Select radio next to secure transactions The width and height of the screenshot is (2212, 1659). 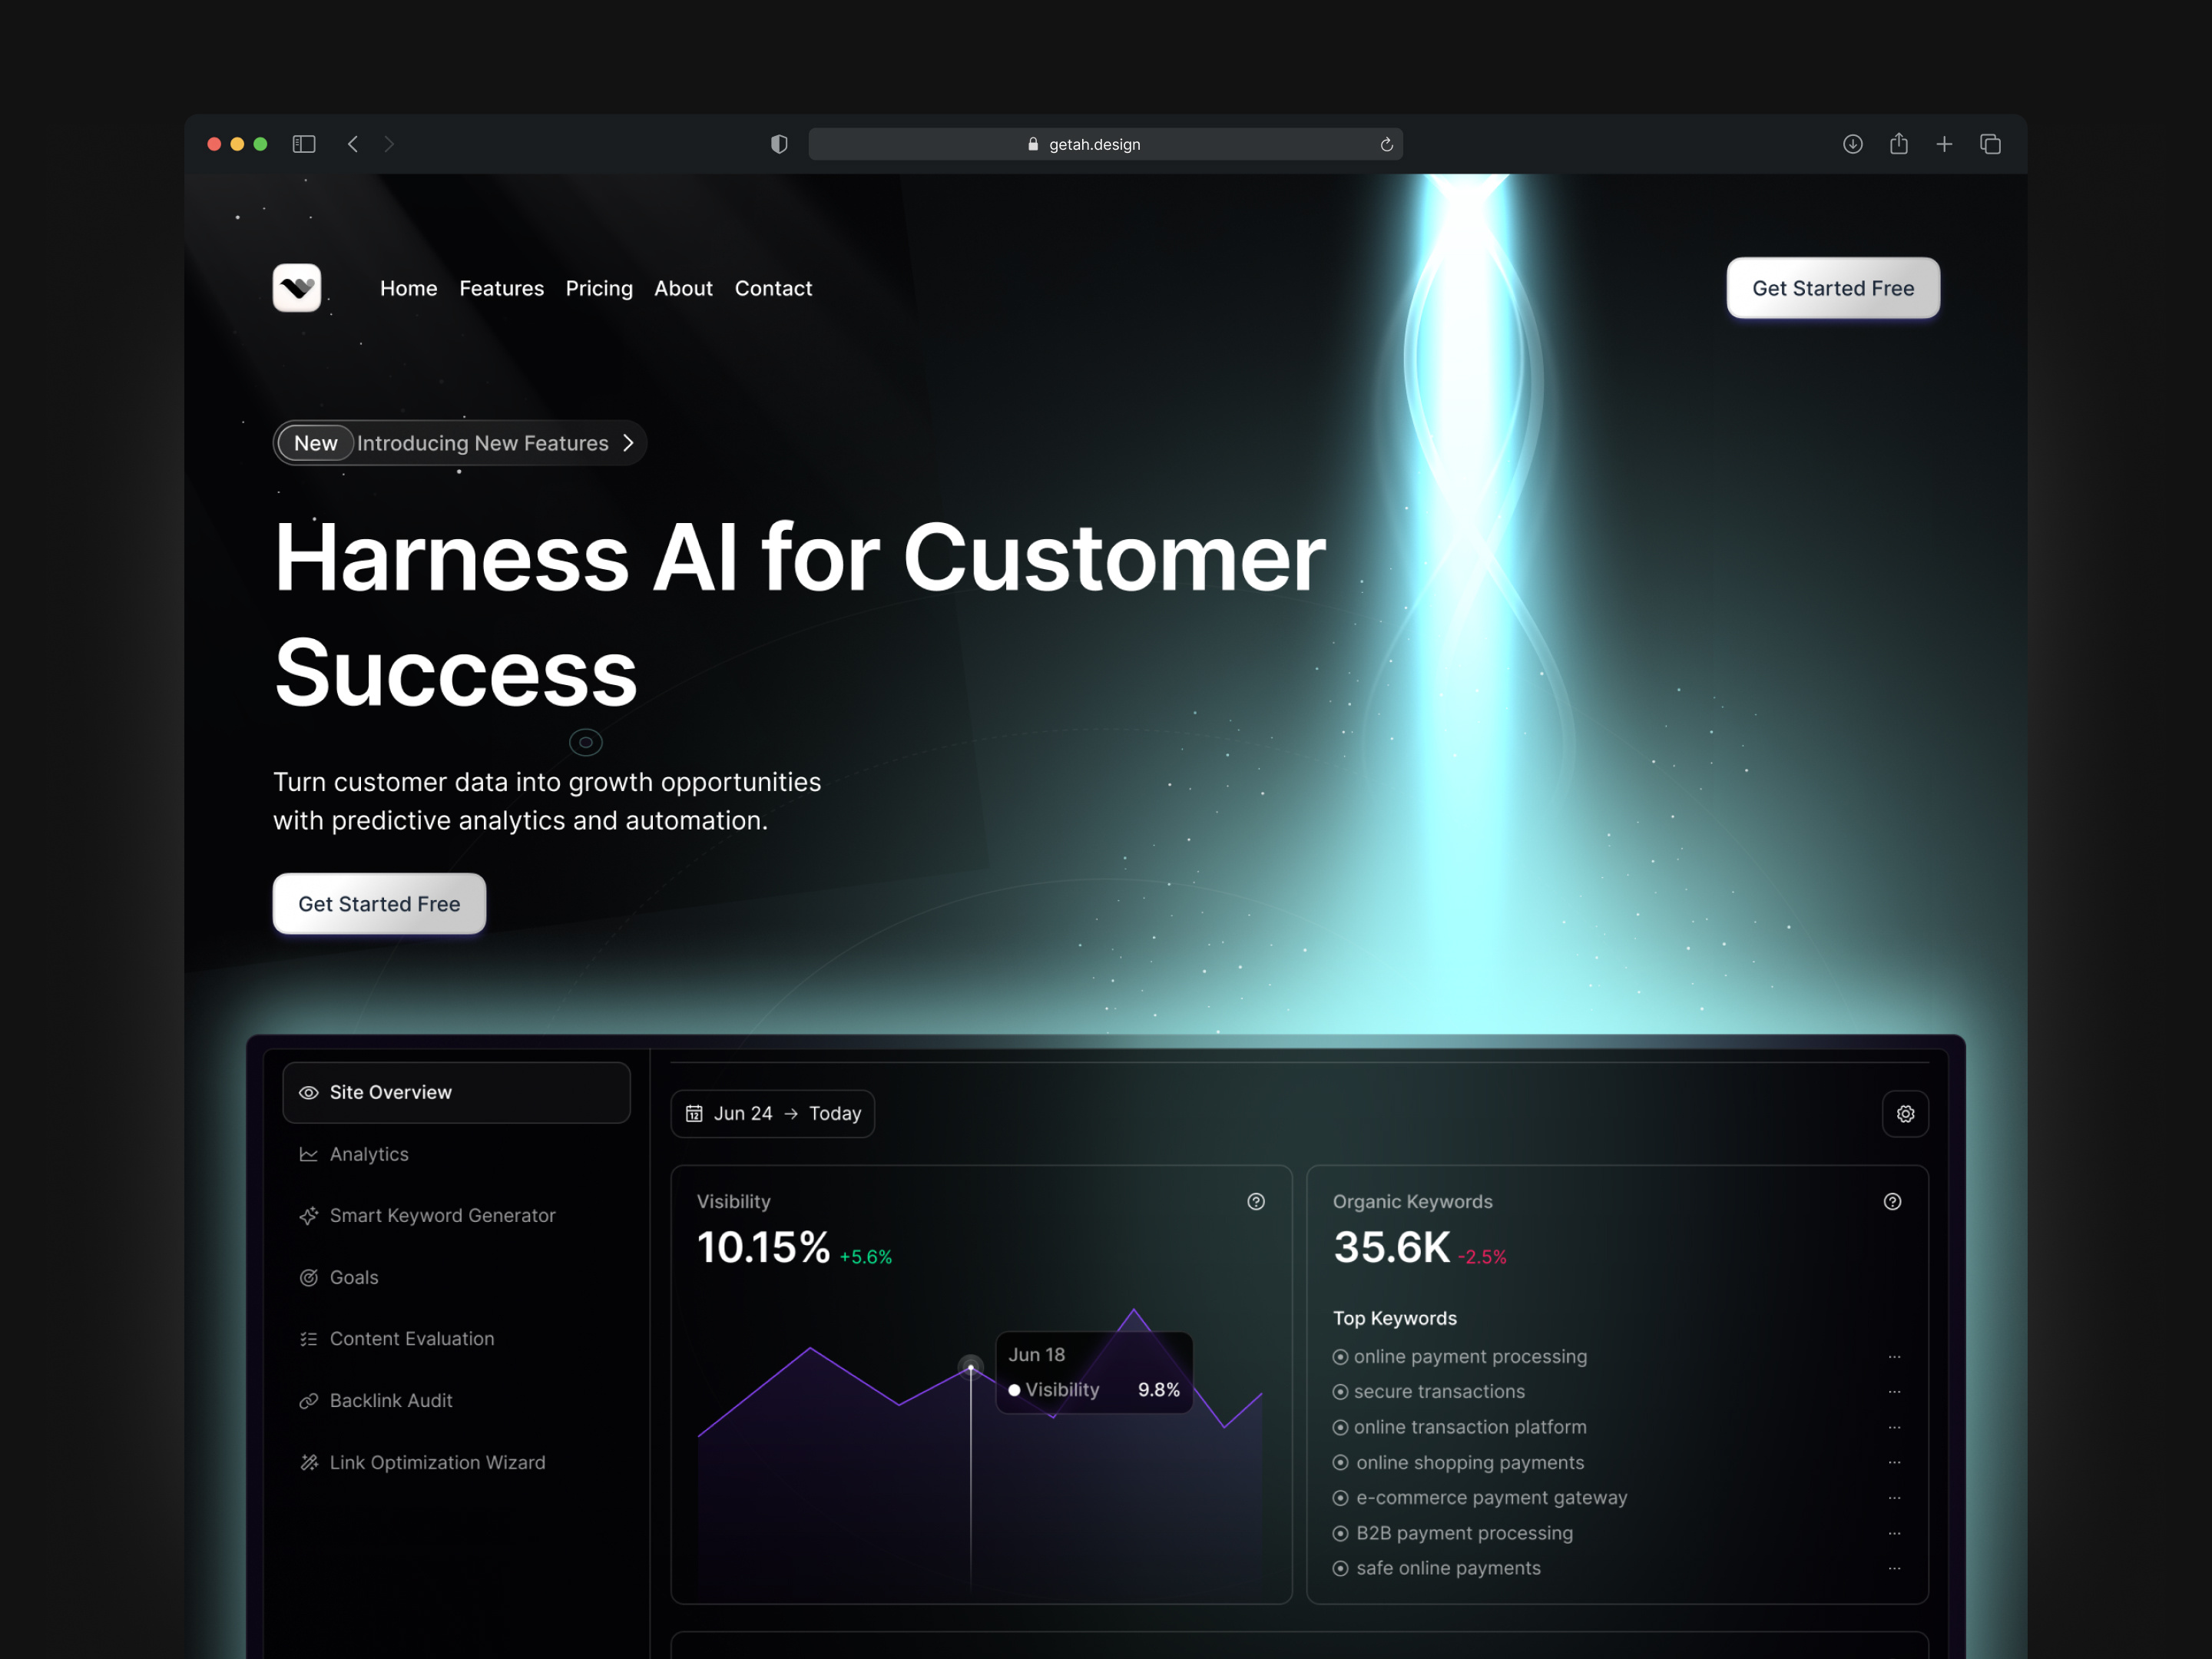(1340, 1392)
